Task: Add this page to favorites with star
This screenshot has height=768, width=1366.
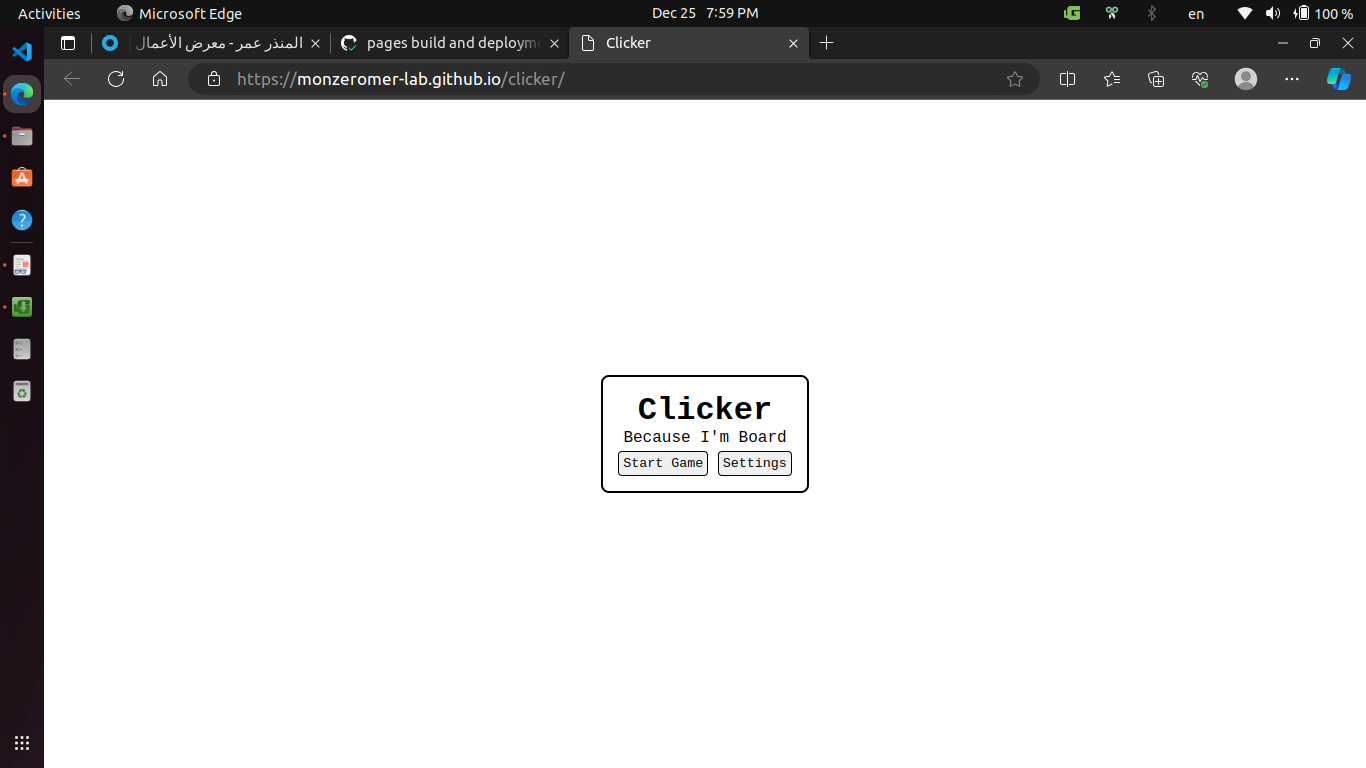Action: click(1015, 79)
